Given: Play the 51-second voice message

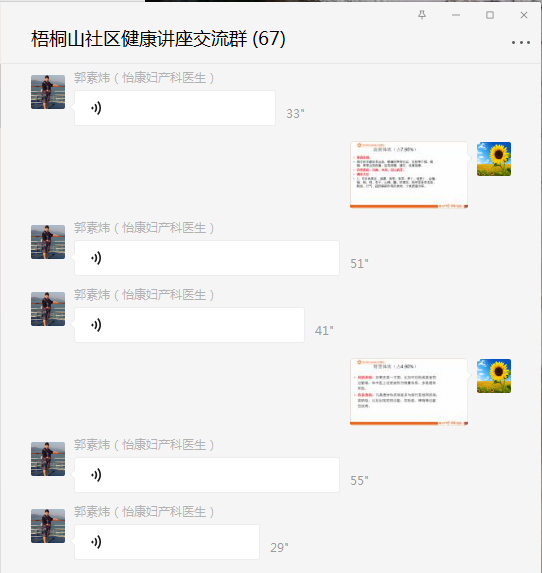Looking at the screenshot, I should tap(207, 258).
